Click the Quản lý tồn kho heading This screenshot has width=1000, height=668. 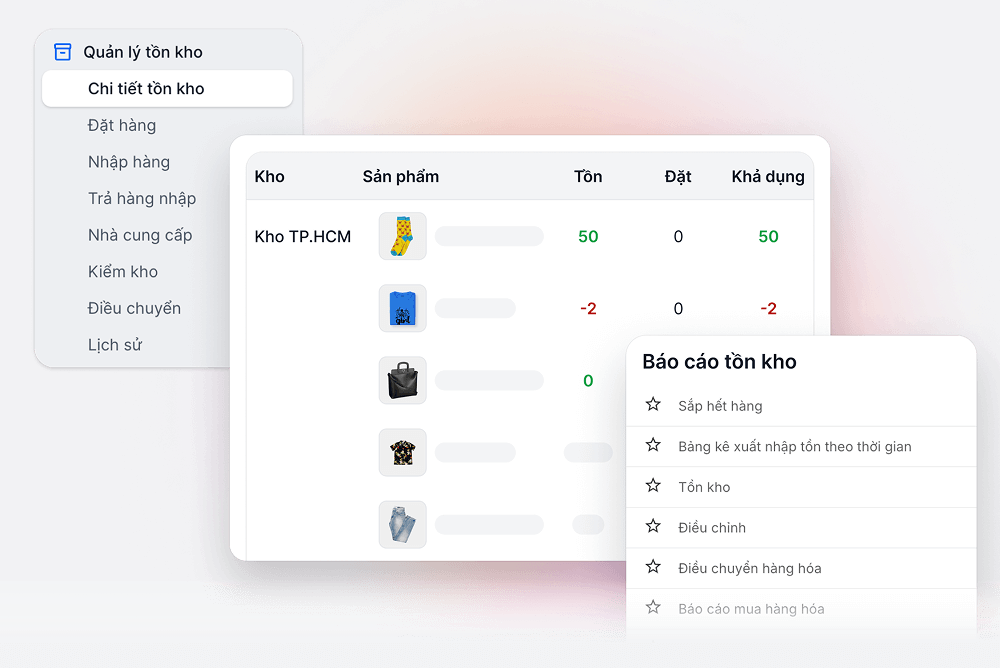pyautogui.click(x=143, y=52)
